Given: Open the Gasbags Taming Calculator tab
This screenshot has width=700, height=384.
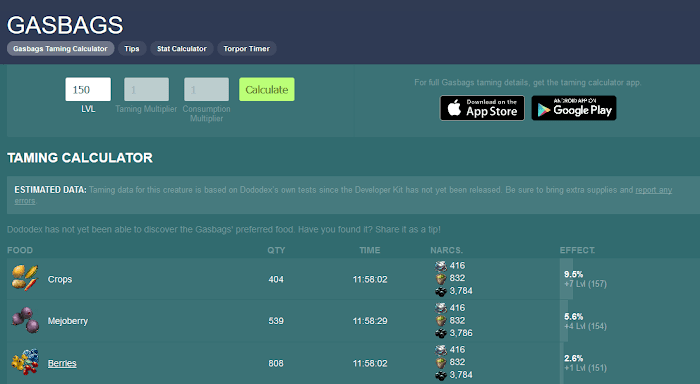Looking at the screenshot, I should (x=60, y=49).
